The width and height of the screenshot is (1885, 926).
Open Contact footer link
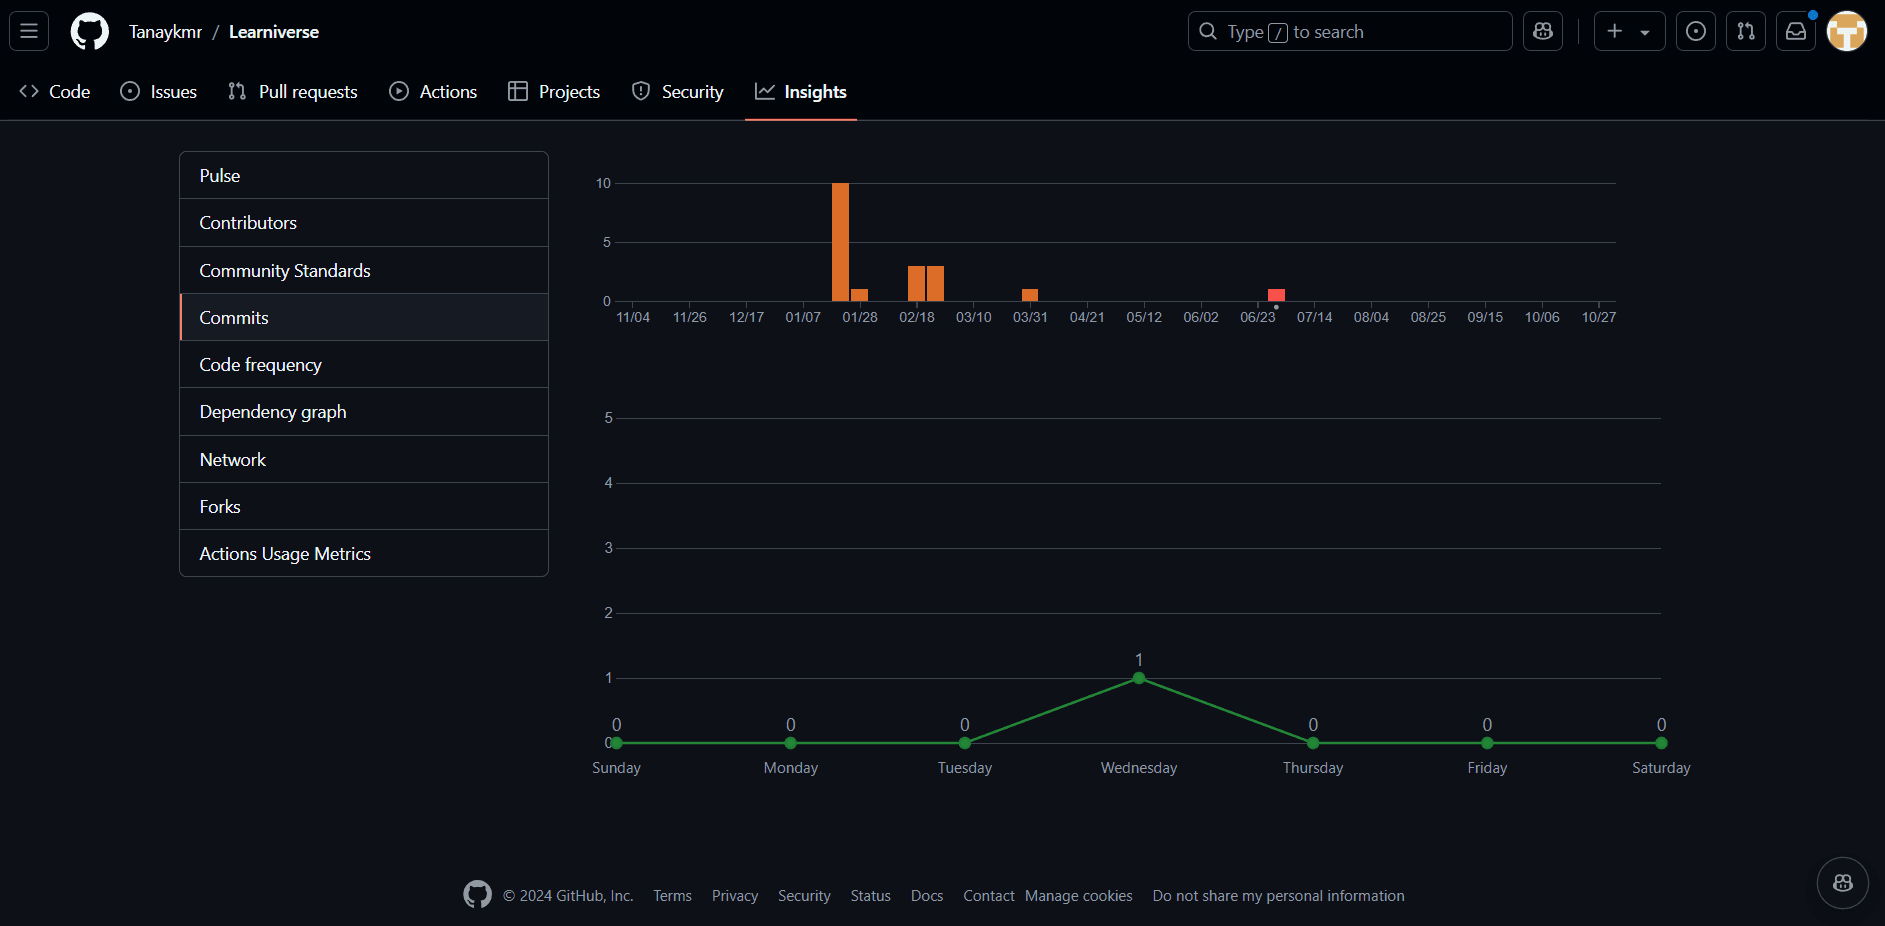(x=989, y=896)
